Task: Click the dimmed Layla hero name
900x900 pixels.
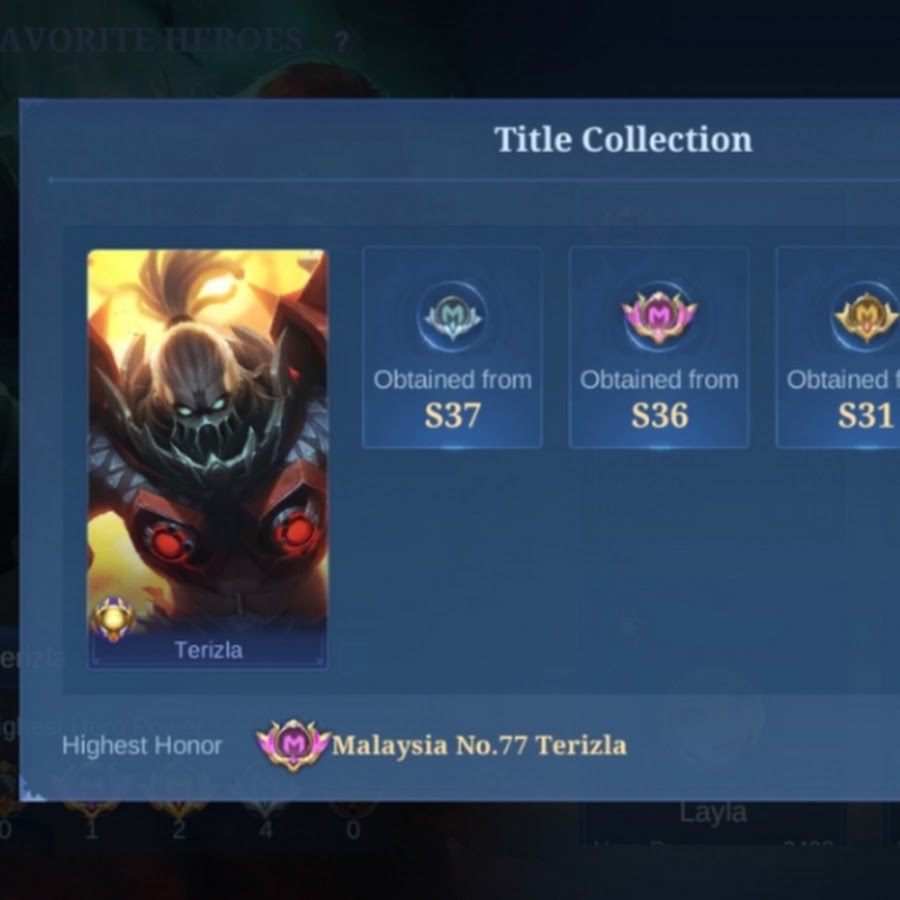Action: [713, 813]
